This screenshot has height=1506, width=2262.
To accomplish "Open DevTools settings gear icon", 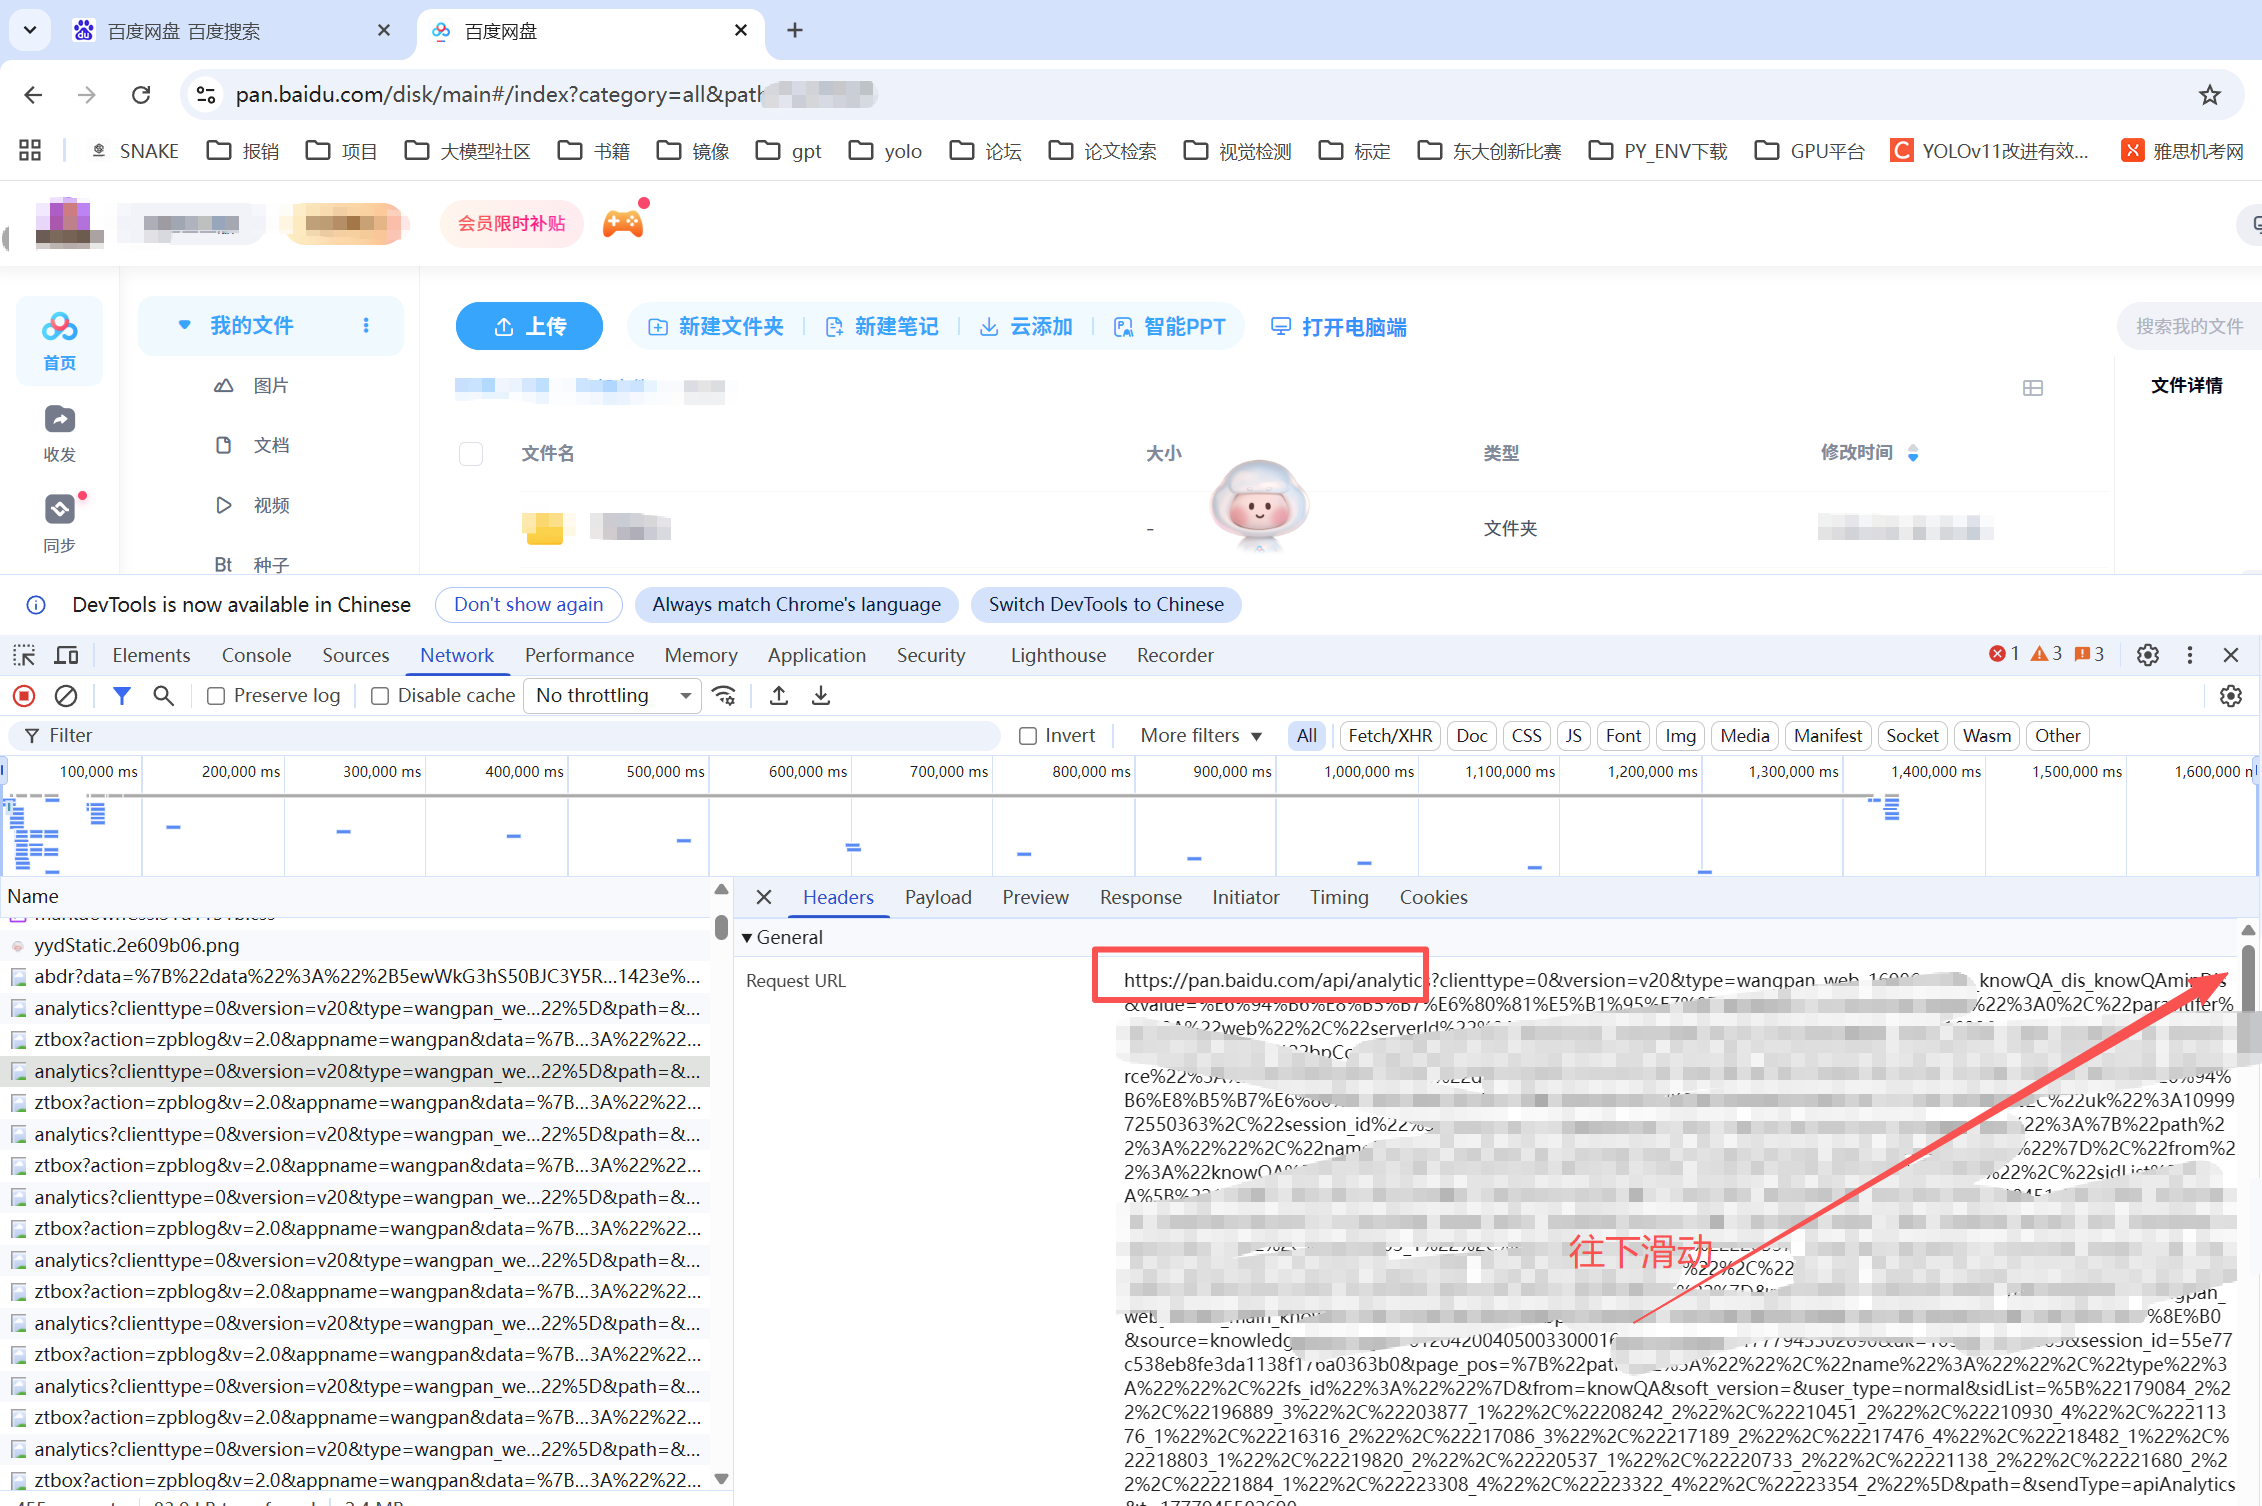I will (2148, 655).
